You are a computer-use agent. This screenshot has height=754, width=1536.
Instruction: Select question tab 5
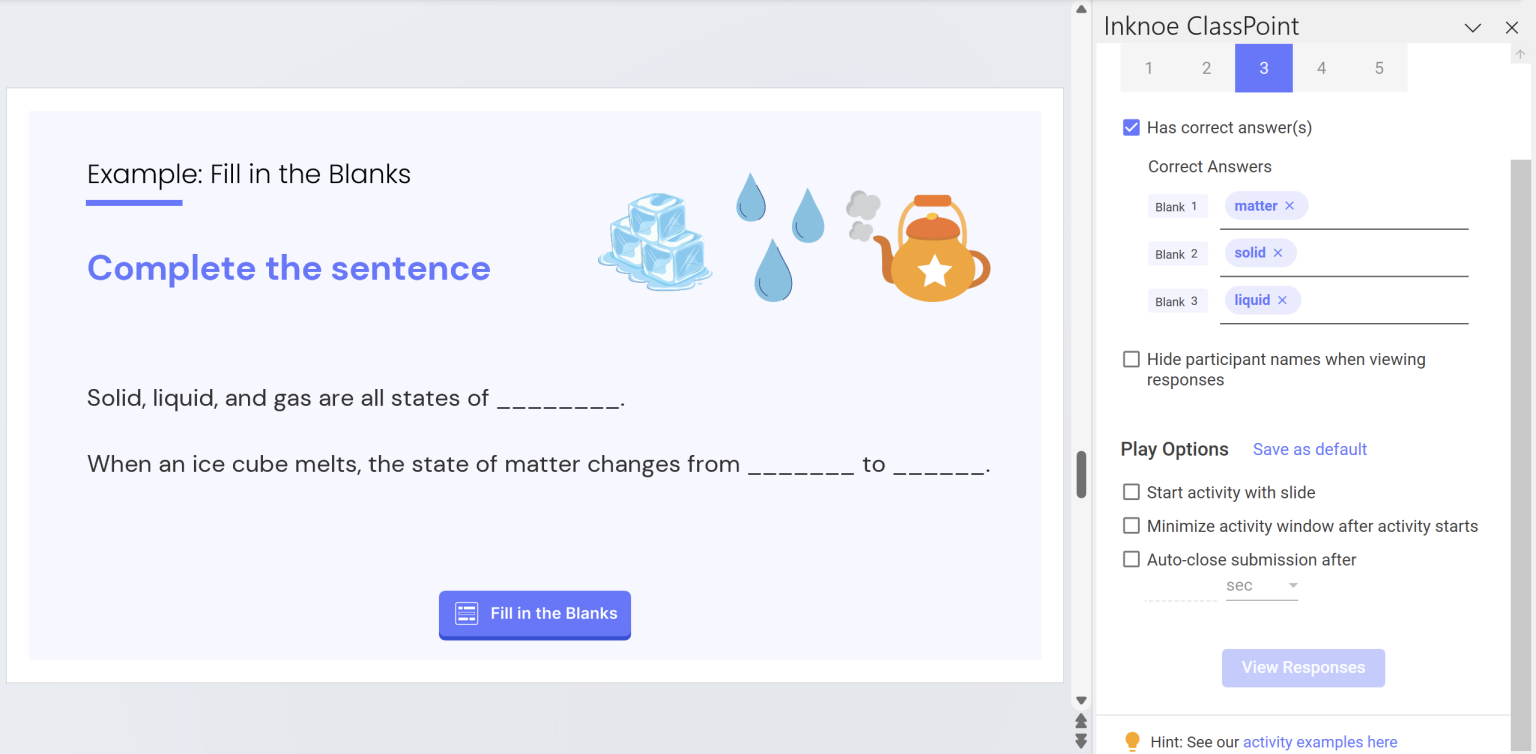pos(1379,67)
